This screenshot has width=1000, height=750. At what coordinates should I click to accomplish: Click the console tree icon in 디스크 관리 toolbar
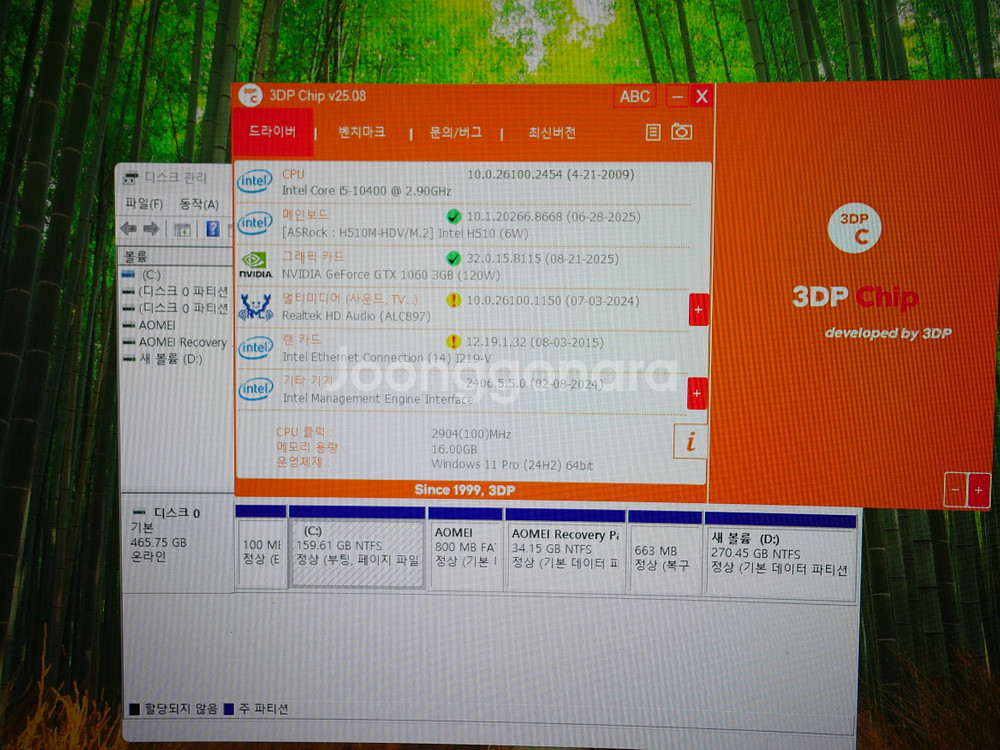[182, 230]
